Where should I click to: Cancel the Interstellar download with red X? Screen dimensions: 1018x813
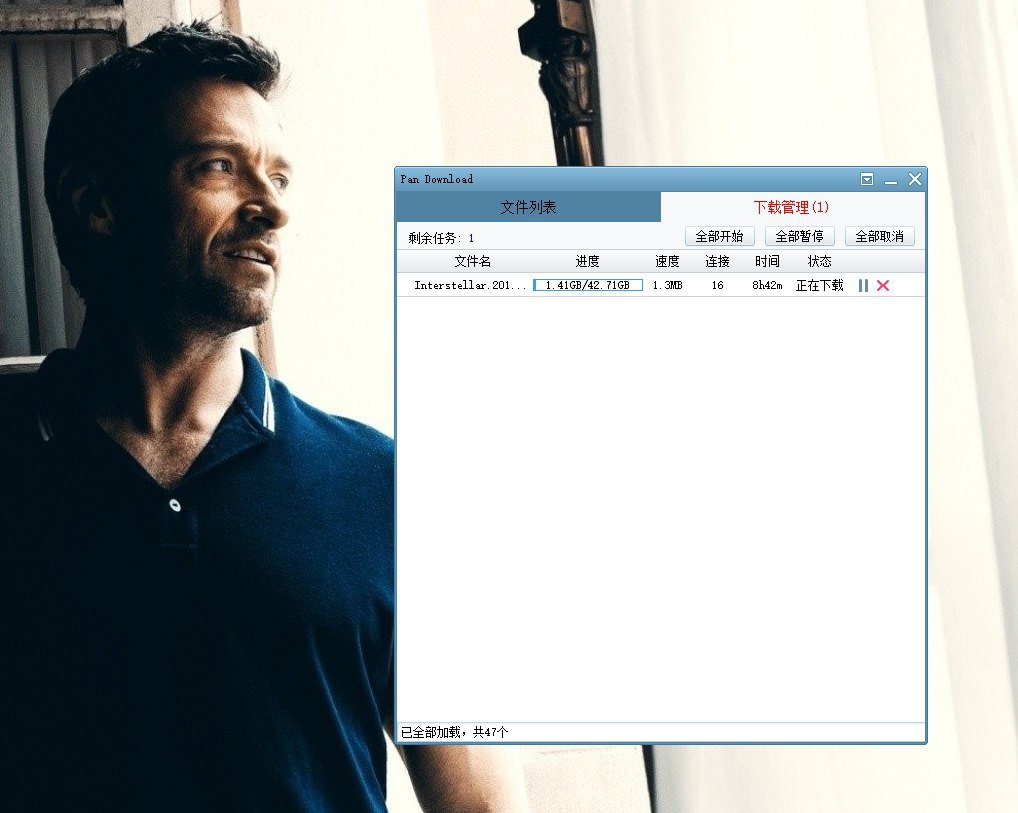pos(883,286)
